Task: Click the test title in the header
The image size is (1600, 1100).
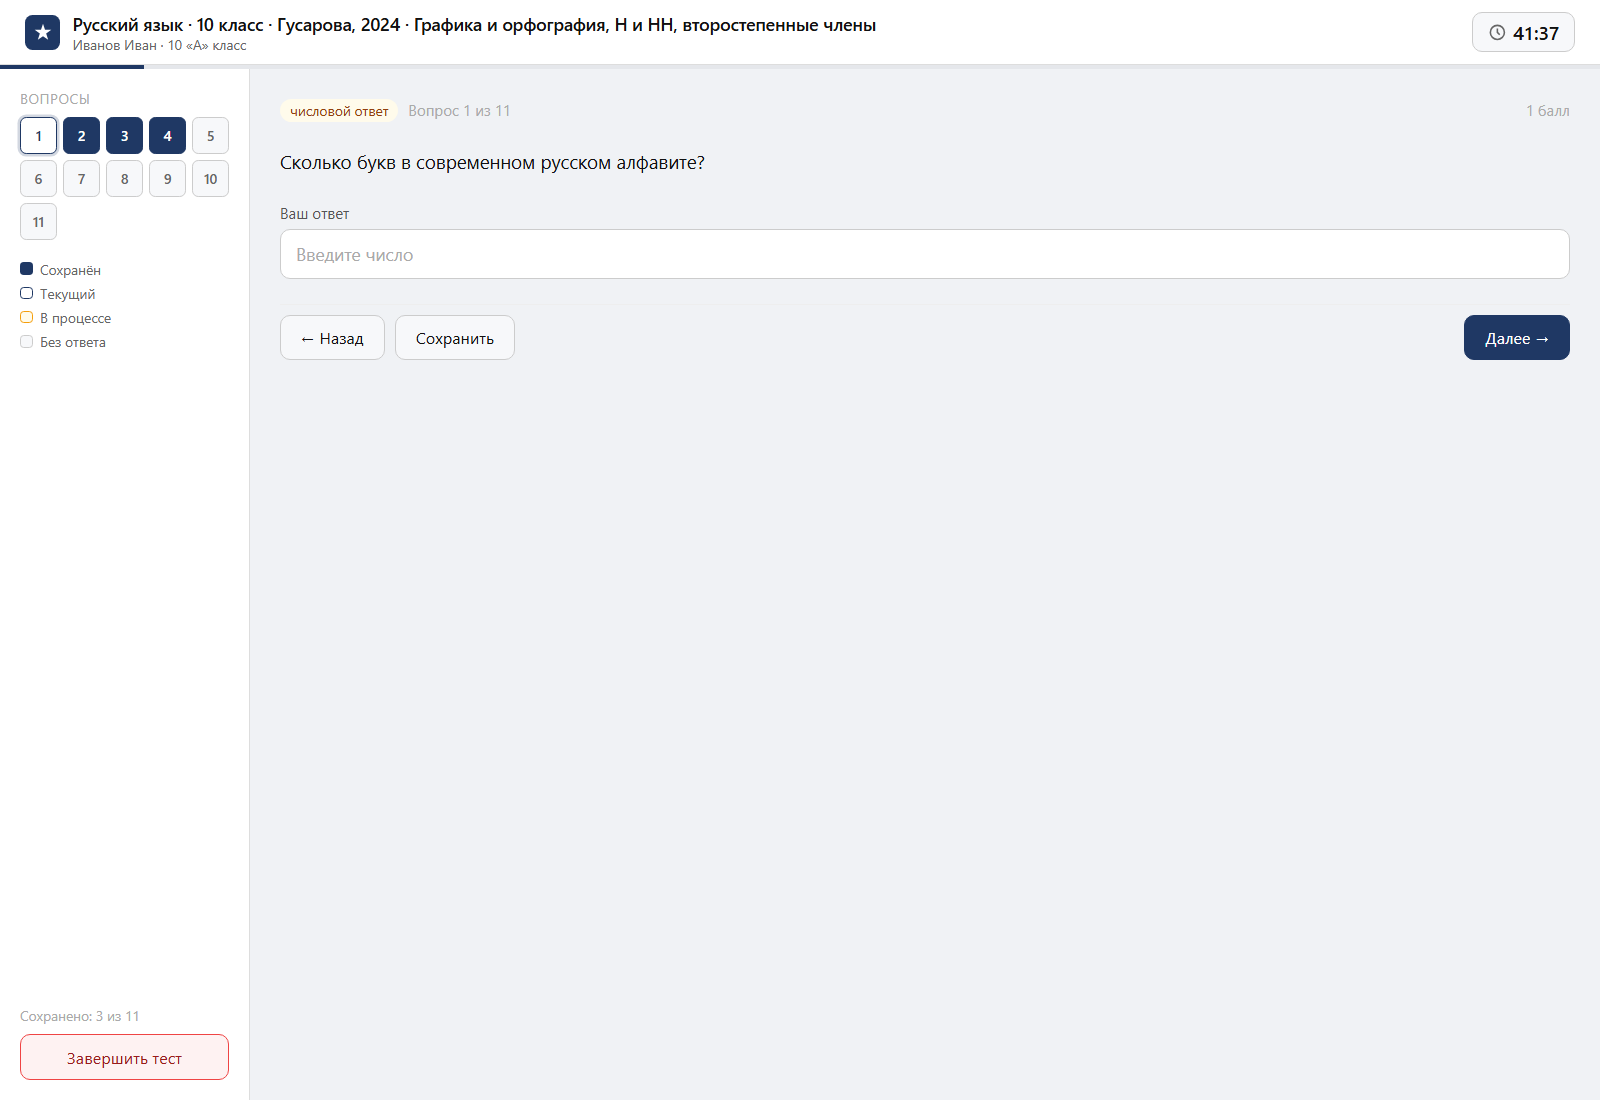Action: [474, 25]
